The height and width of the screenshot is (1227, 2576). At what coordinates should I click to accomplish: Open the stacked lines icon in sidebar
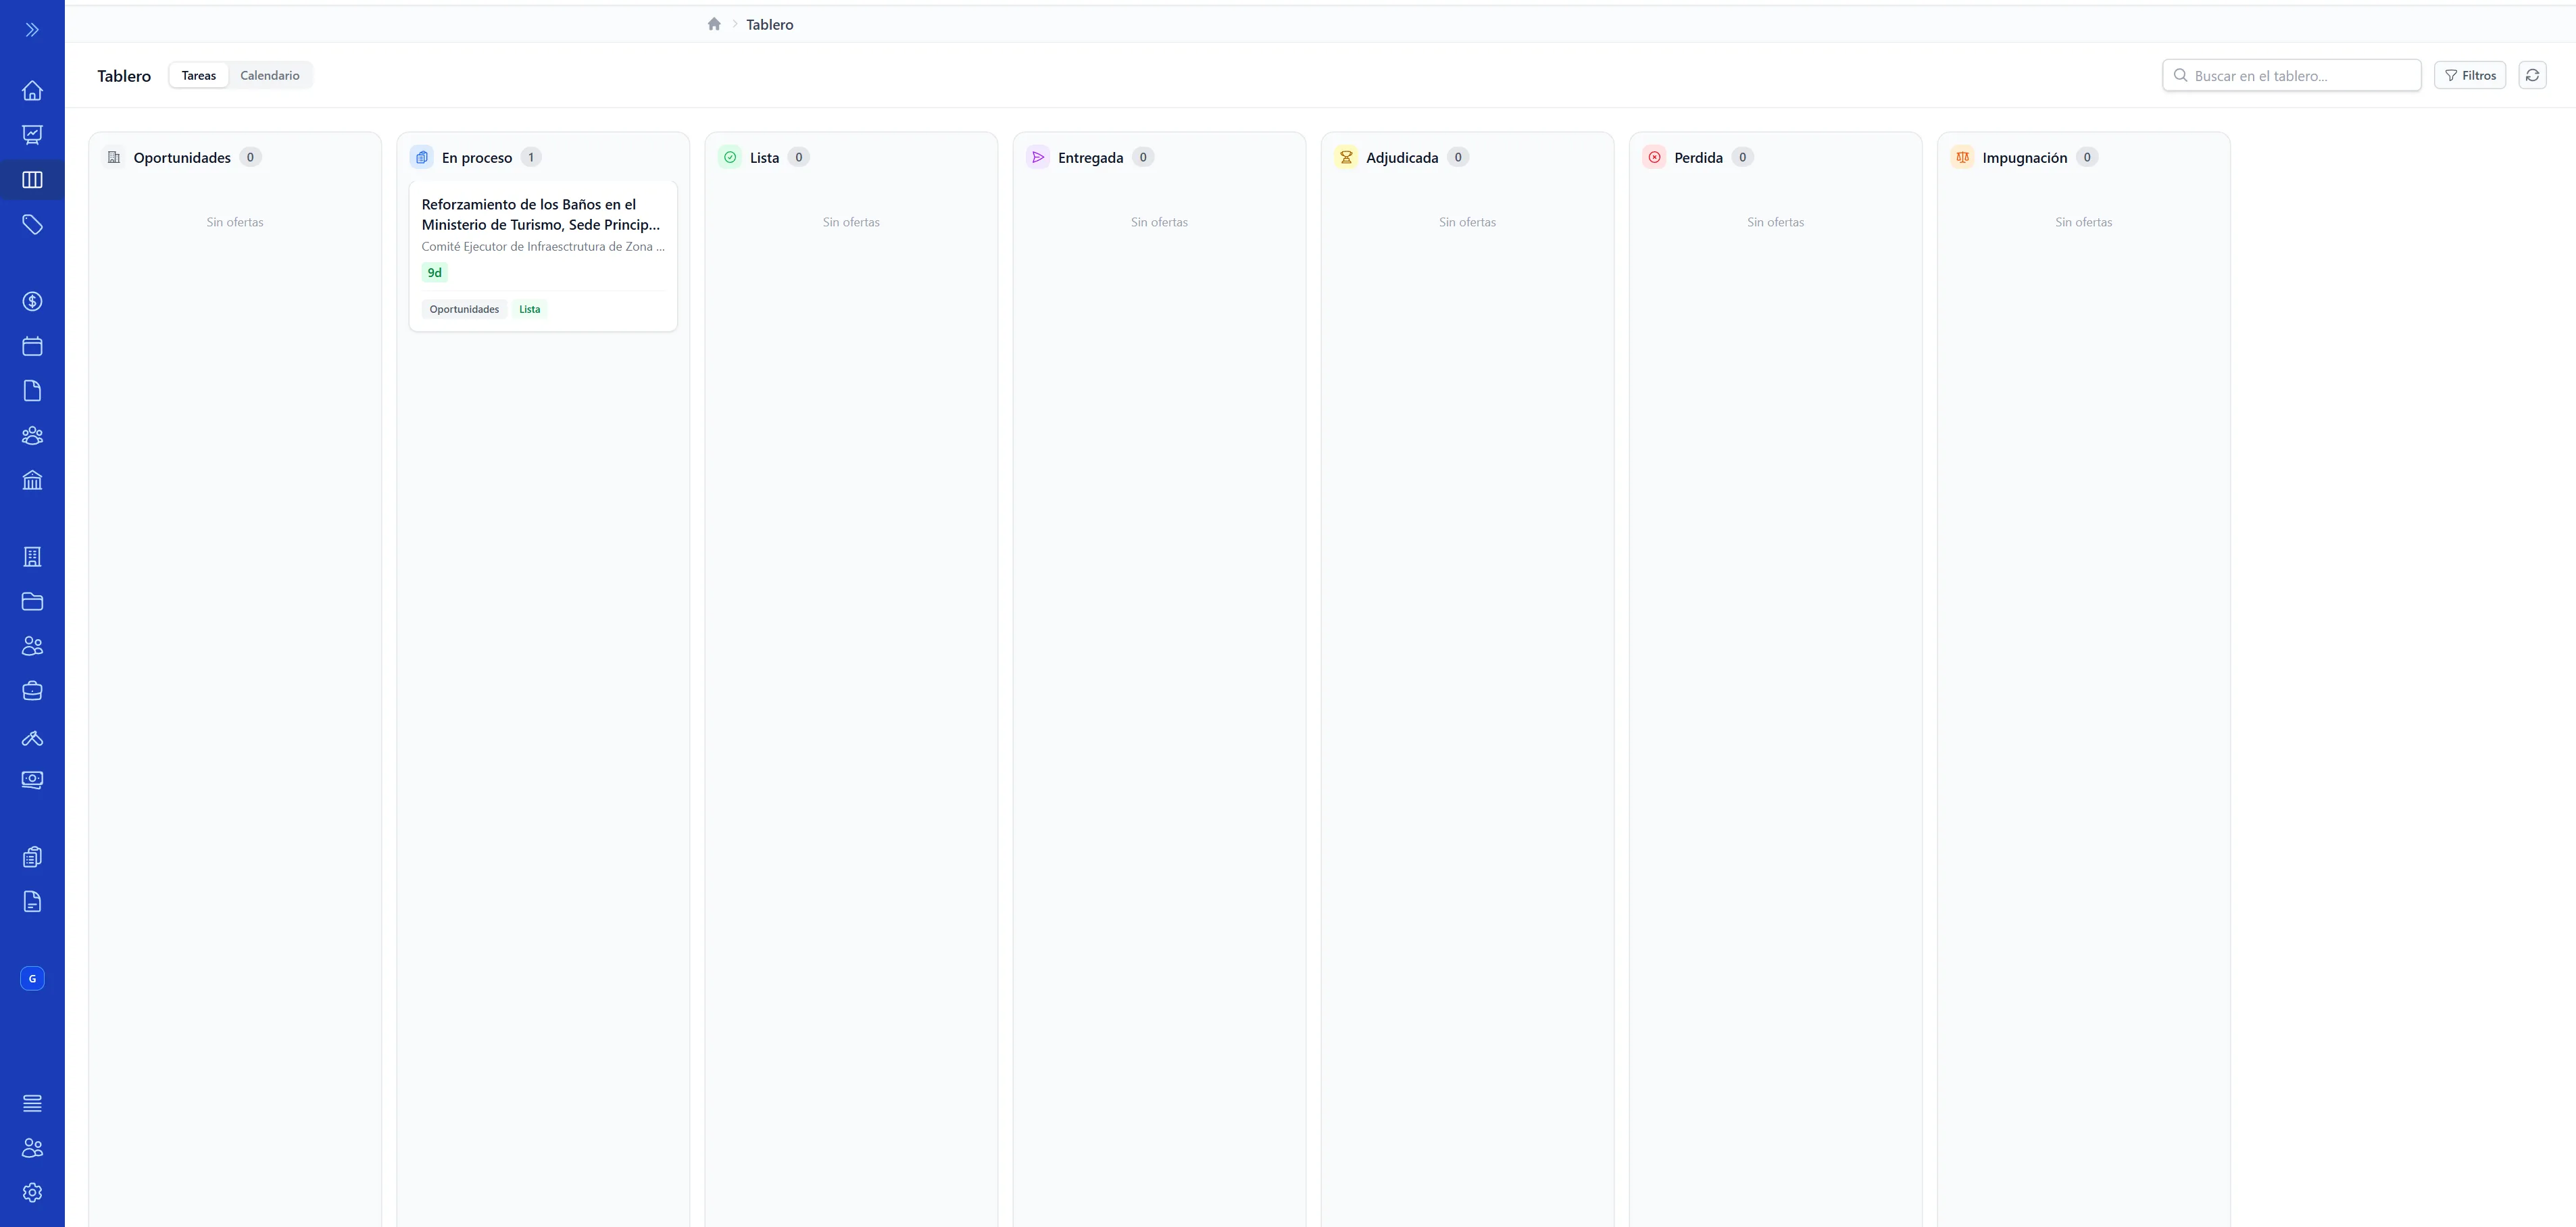32,1103
